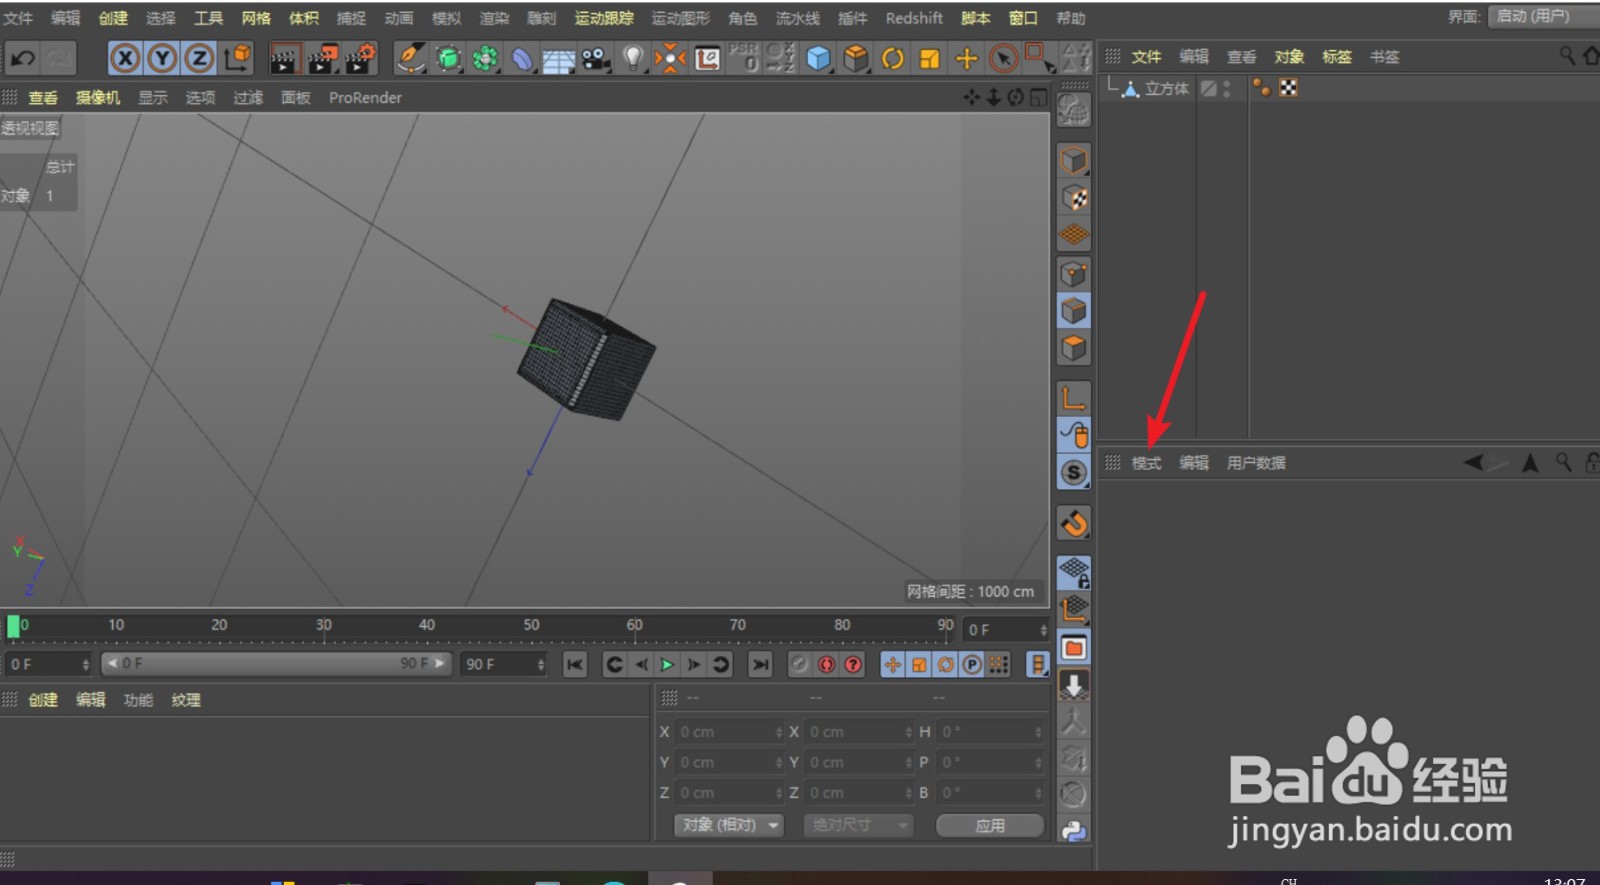Open render settings gear clapperboard icon
Screen dimensions: 1600x885
(x=360, y=59)
